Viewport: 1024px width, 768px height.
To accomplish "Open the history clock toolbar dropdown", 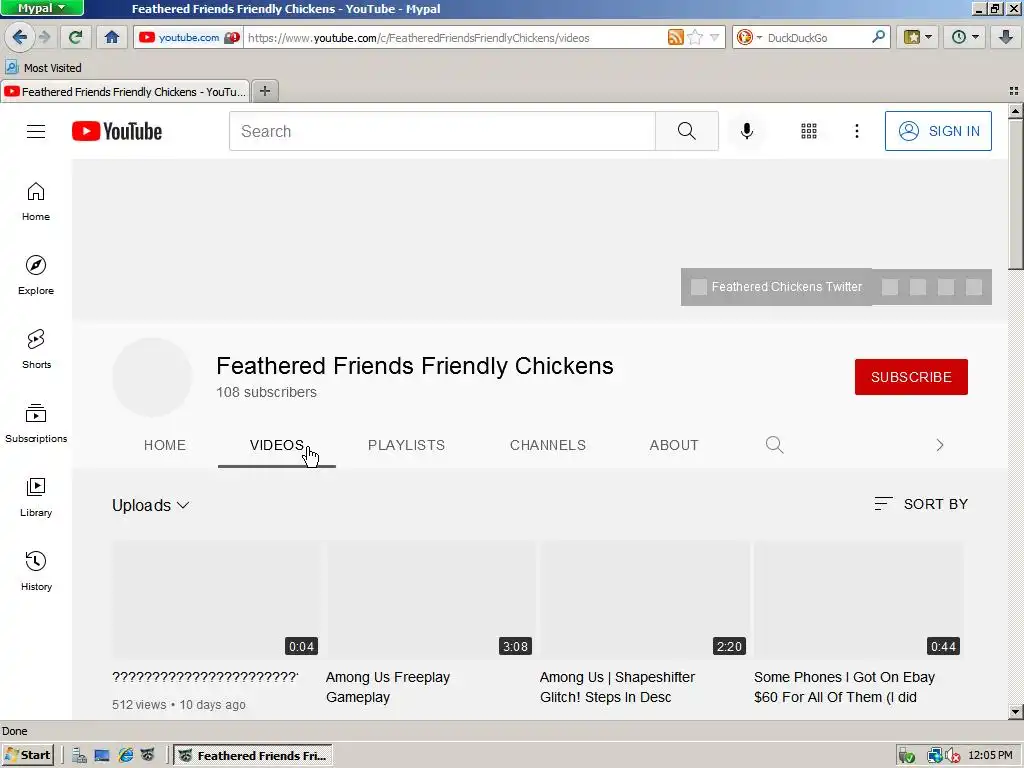I will (965, 37).
